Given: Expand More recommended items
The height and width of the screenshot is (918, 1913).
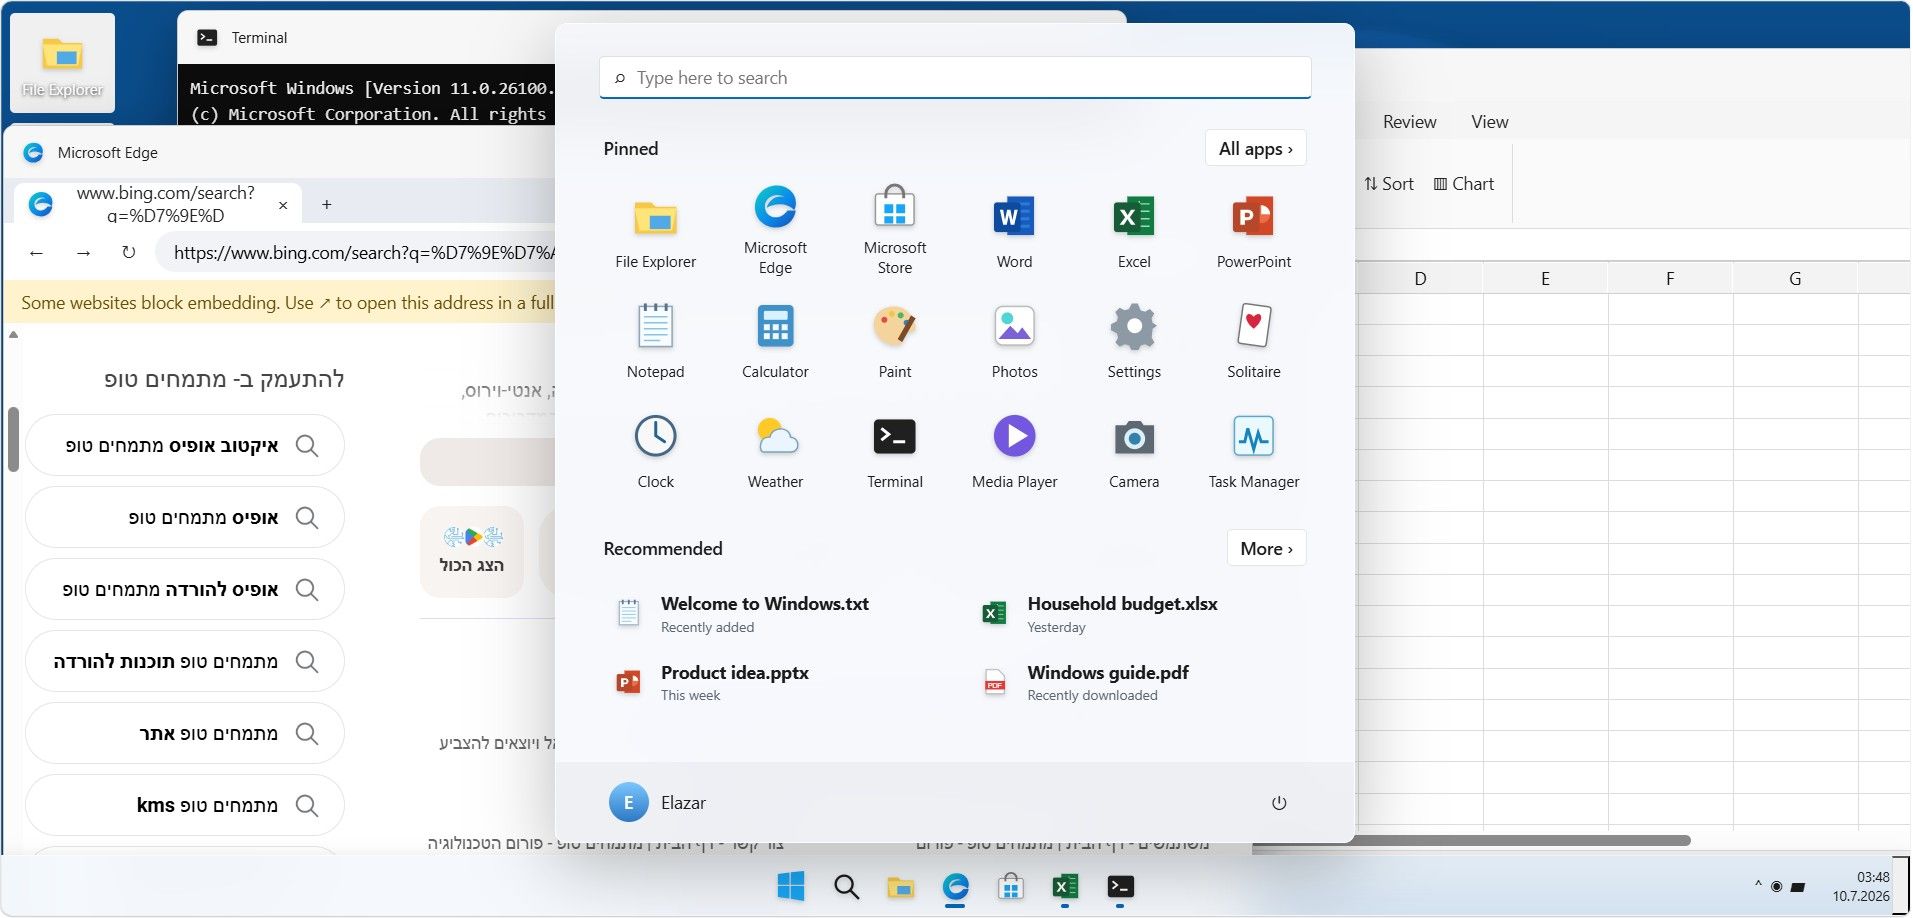Looking at the screenshot, I should 1266,549.
